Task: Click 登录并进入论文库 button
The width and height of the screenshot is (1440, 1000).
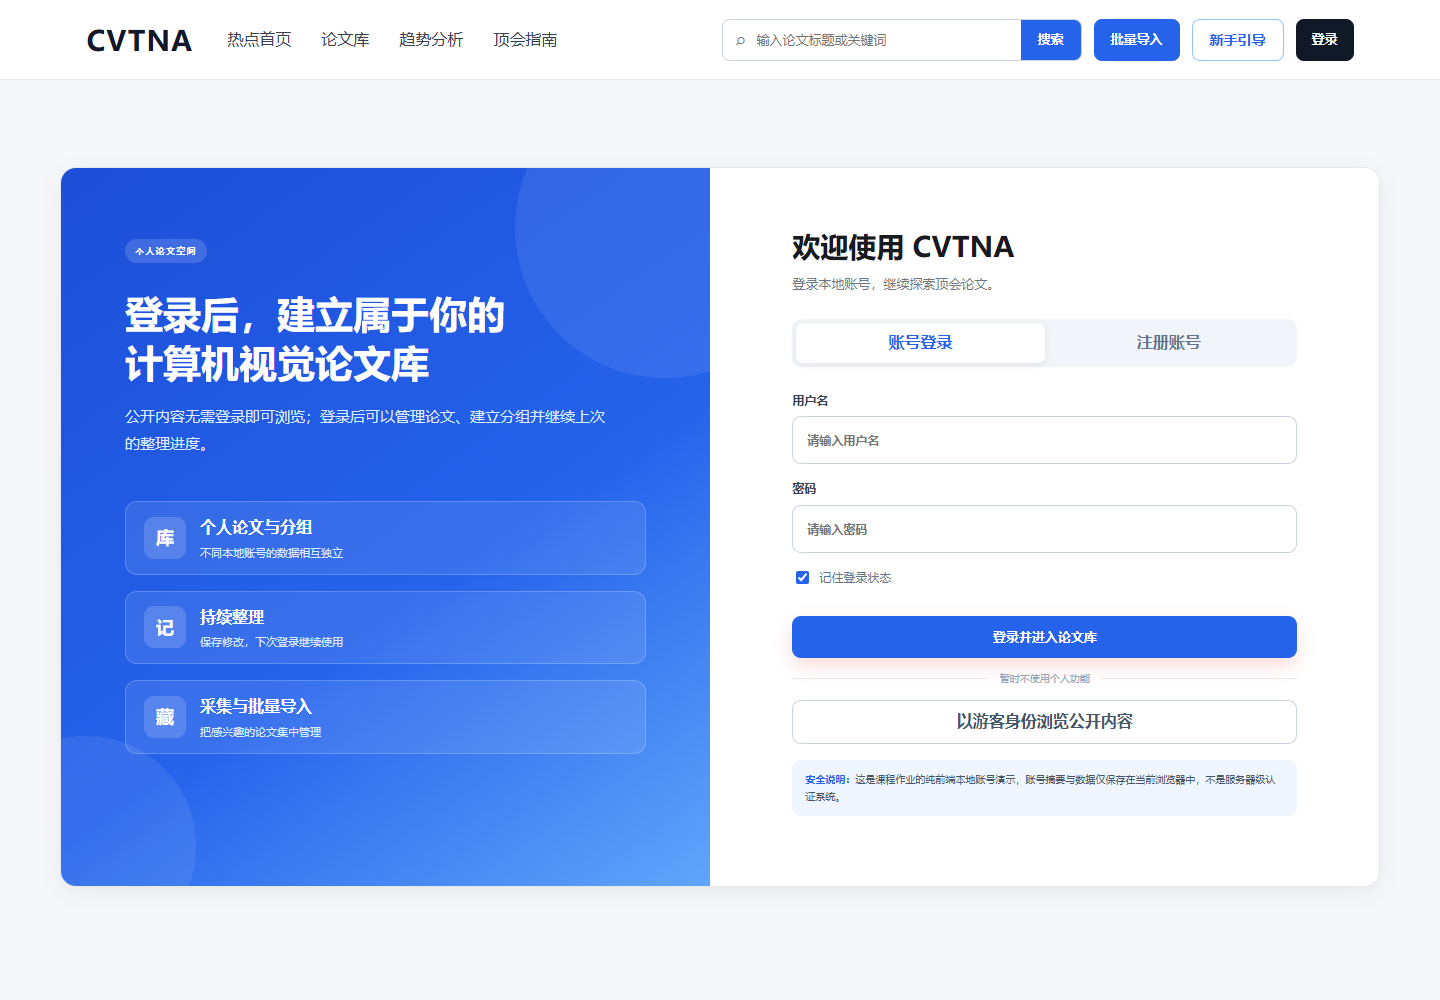Action: (x=1044, y=637)
